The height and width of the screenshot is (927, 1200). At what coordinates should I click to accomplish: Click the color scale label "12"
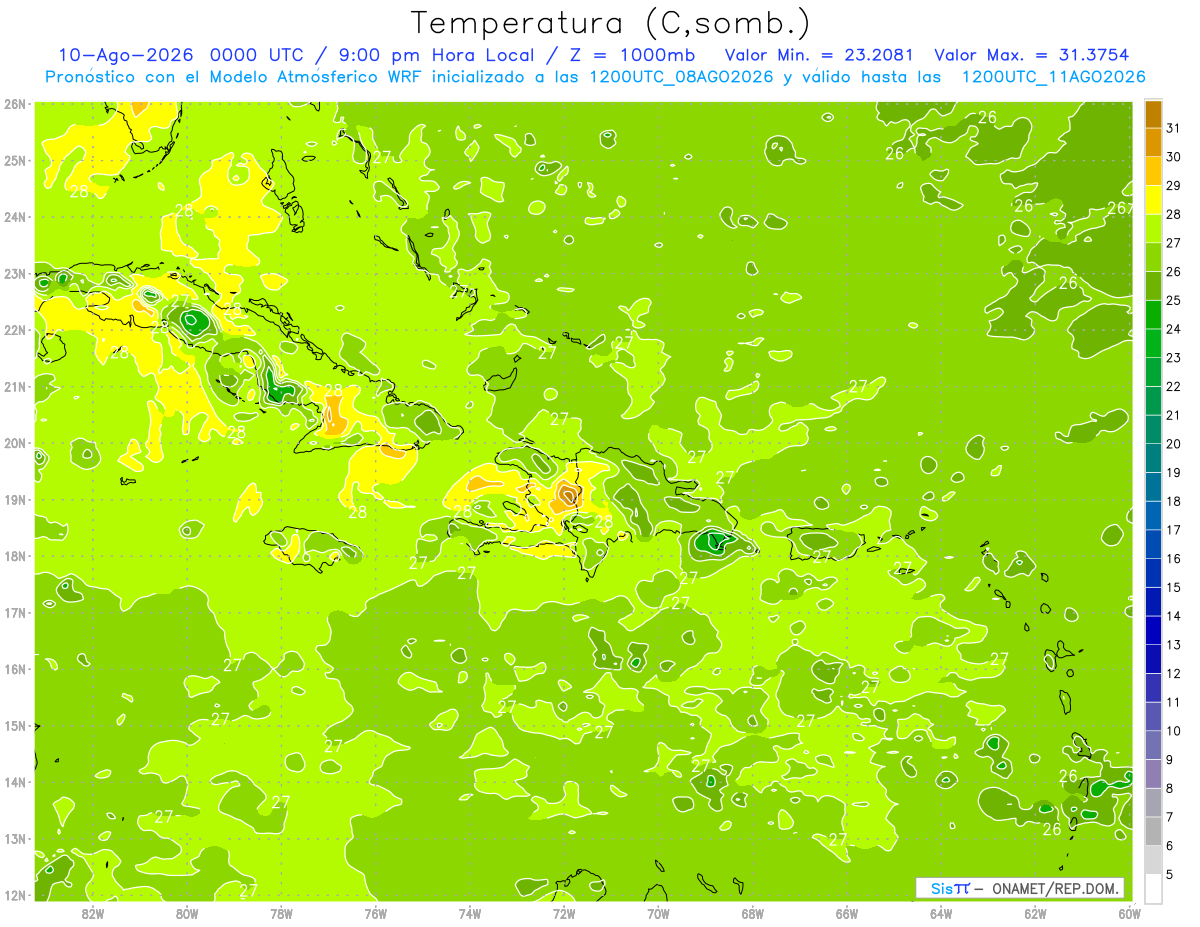tap(1173, 673)
